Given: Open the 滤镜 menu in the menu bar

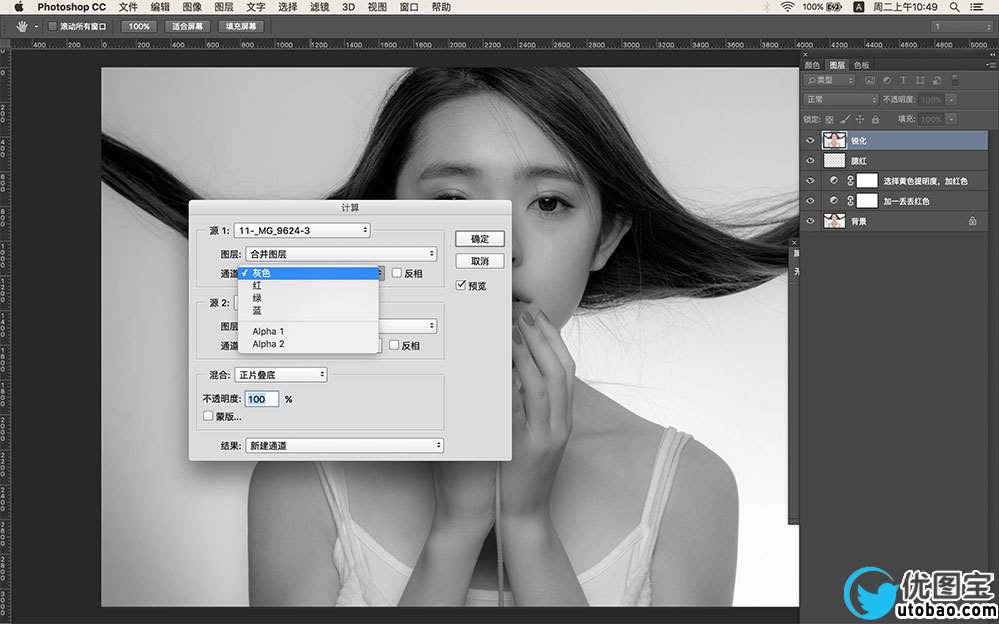Looking at the screenshot, I should (319, 7).
